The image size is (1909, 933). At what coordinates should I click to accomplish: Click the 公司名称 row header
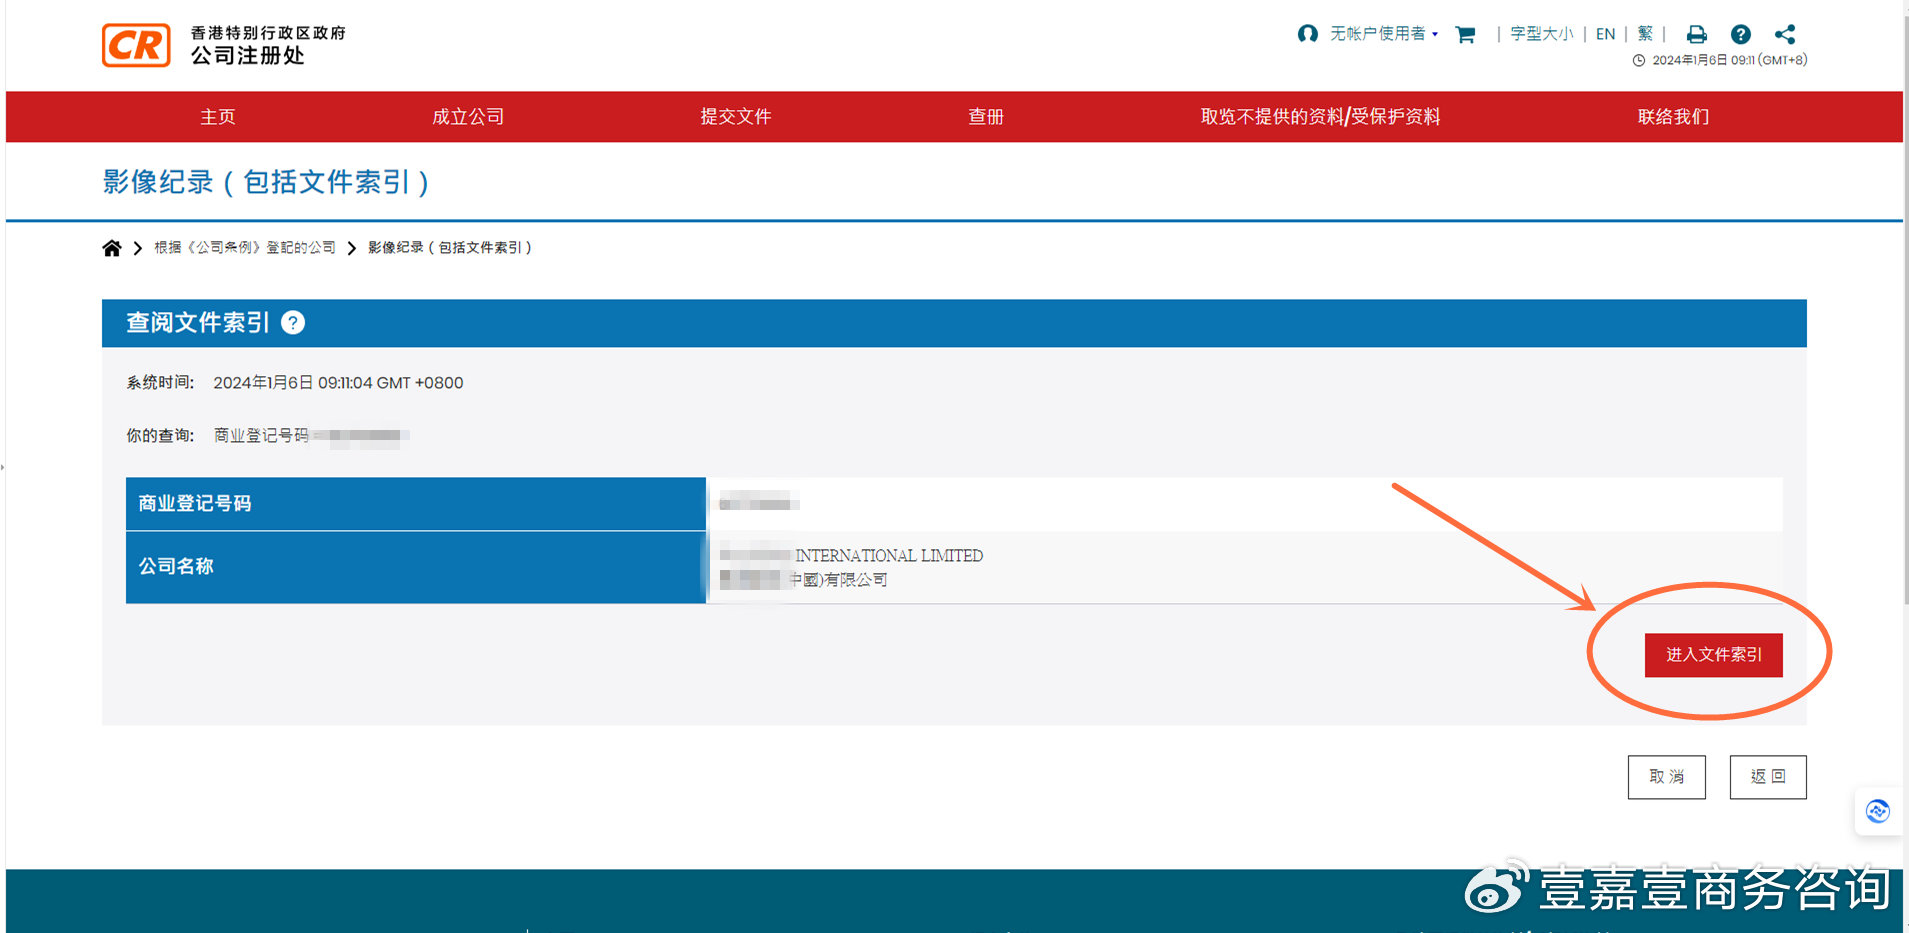pos(416,567)
